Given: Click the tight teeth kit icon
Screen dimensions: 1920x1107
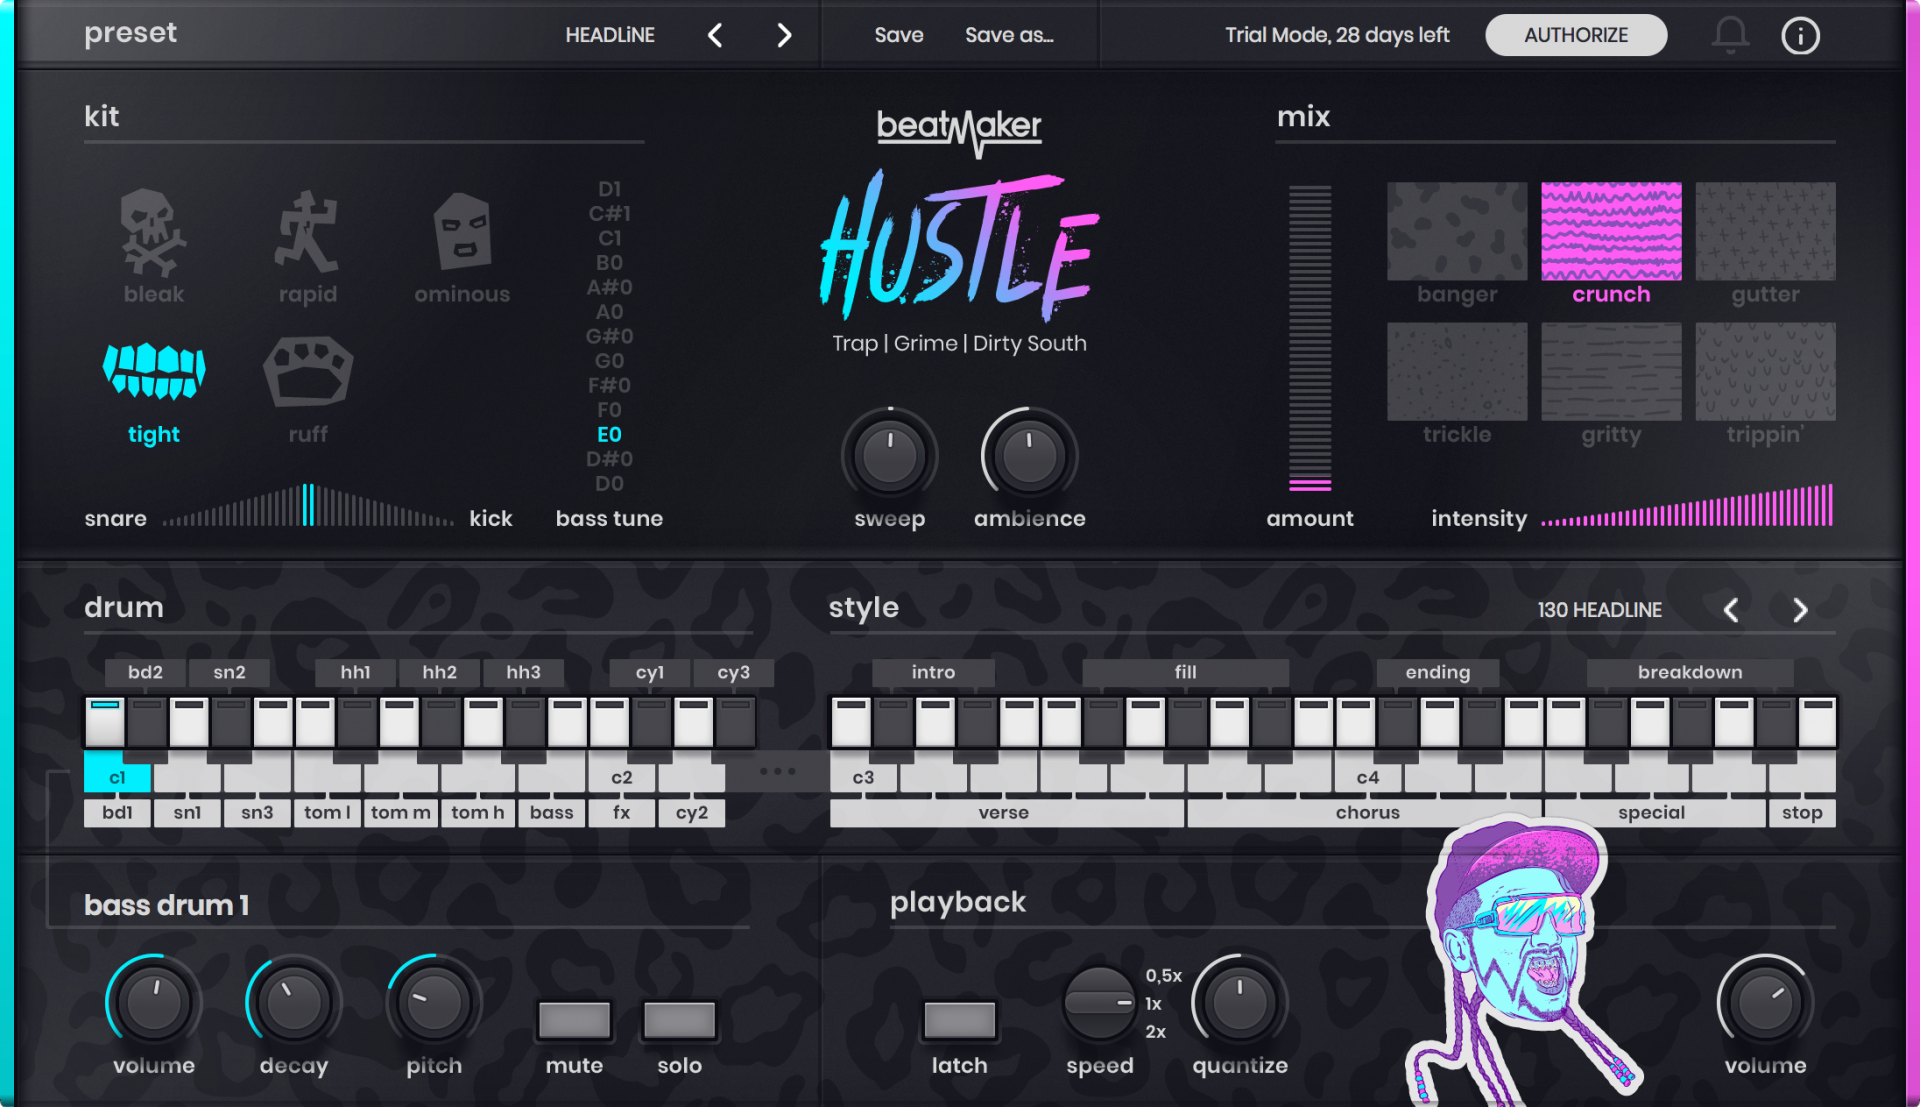Looking at the screenshot, I should [x=153, y=372].
